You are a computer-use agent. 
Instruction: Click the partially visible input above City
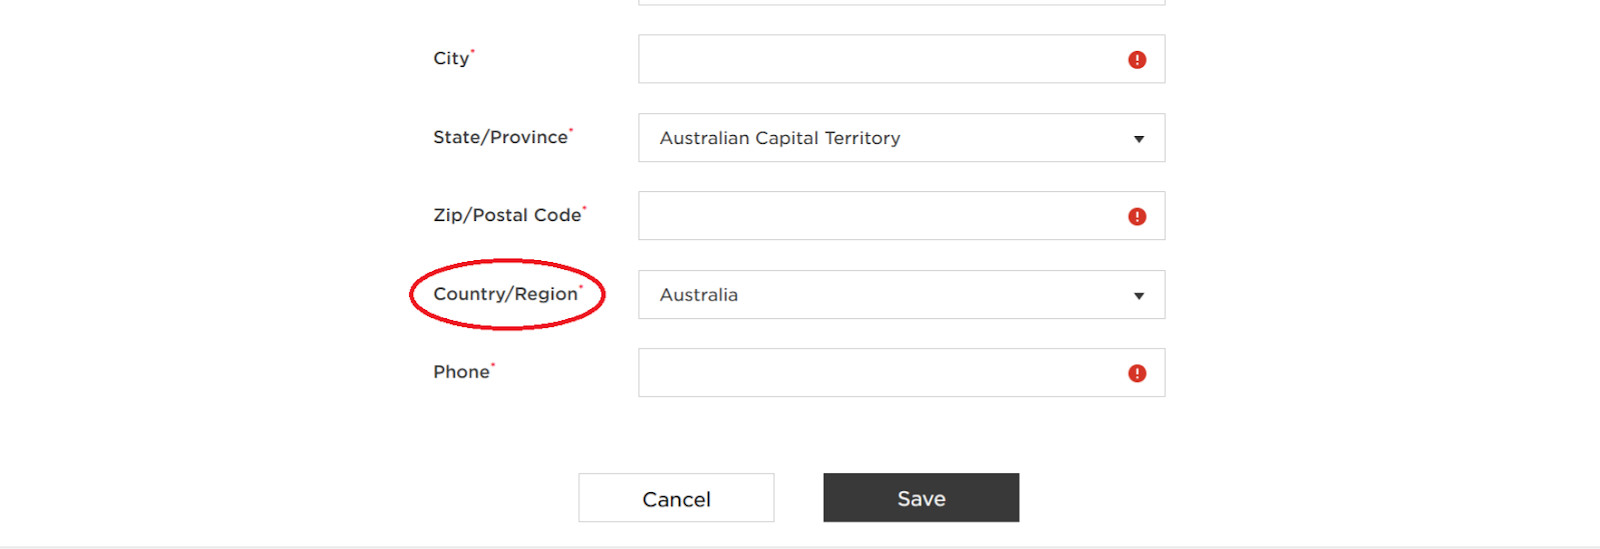902,3
